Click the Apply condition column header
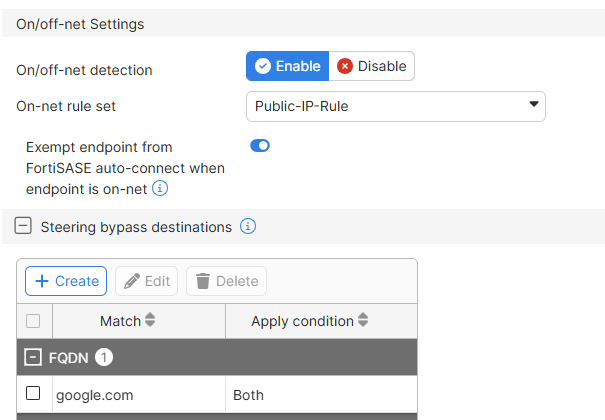The height and width of the screenshot is (420, 605). [x=302, y=321]
